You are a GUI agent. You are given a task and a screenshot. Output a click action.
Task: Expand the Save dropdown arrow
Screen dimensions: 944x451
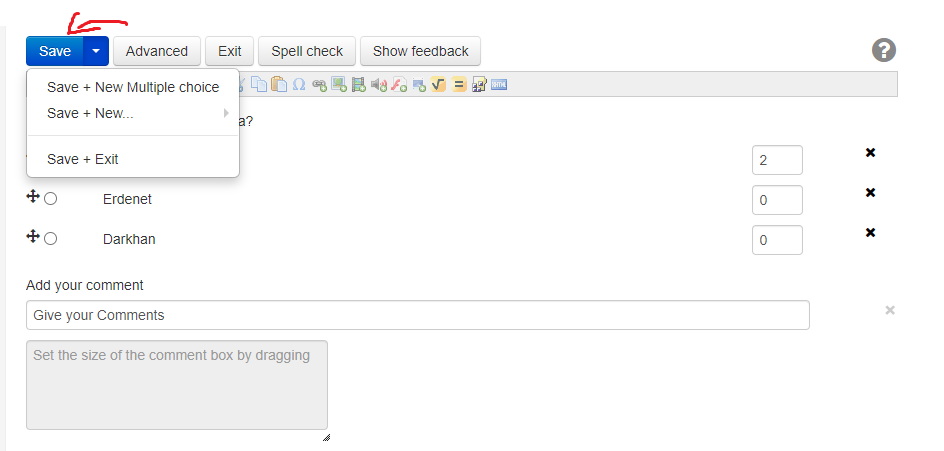96,51
